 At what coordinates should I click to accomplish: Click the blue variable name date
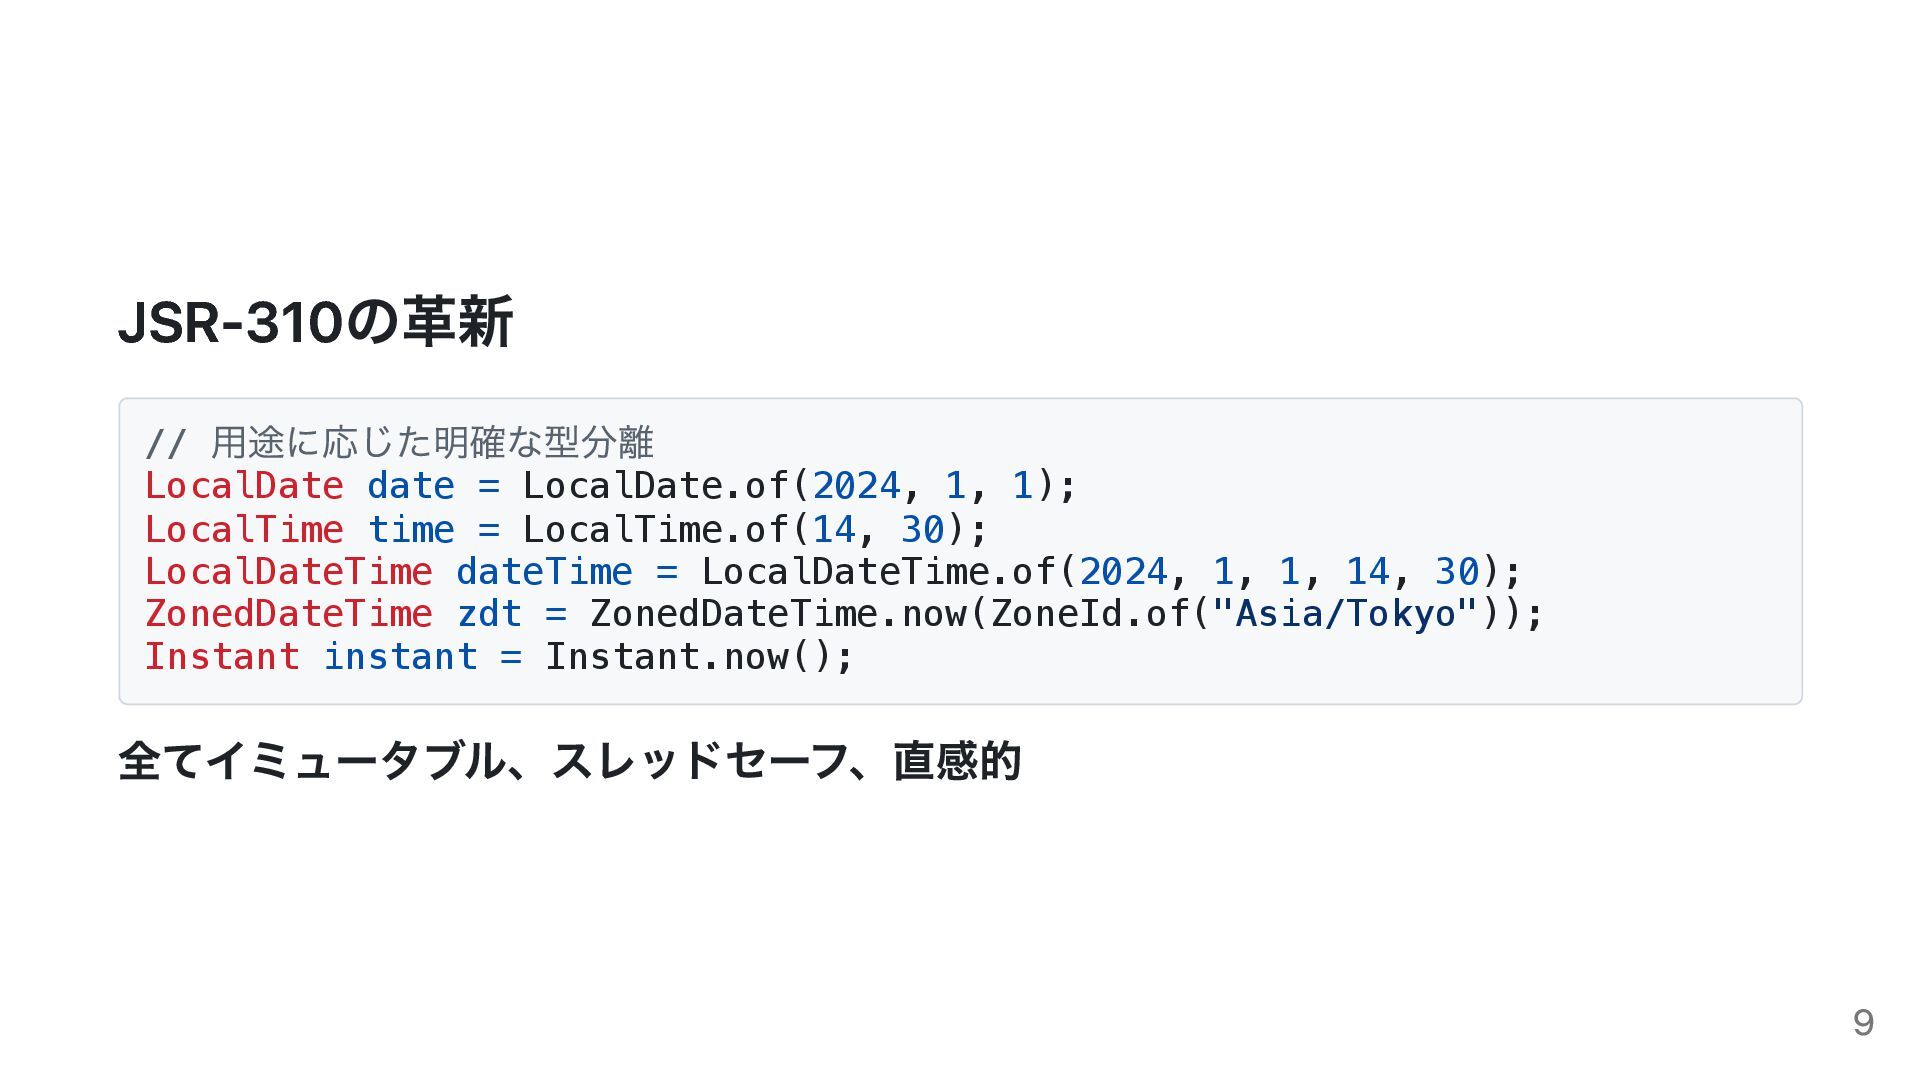click(411, 486)
